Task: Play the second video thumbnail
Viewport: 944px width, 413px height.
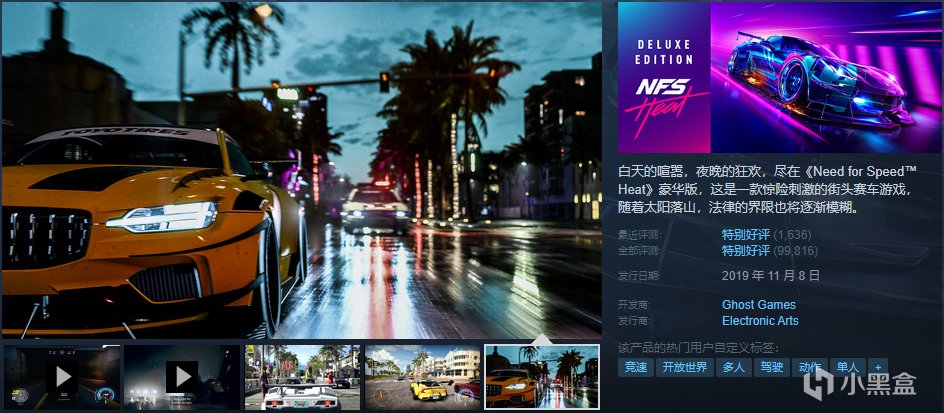Action: click(x=182, y=377)
